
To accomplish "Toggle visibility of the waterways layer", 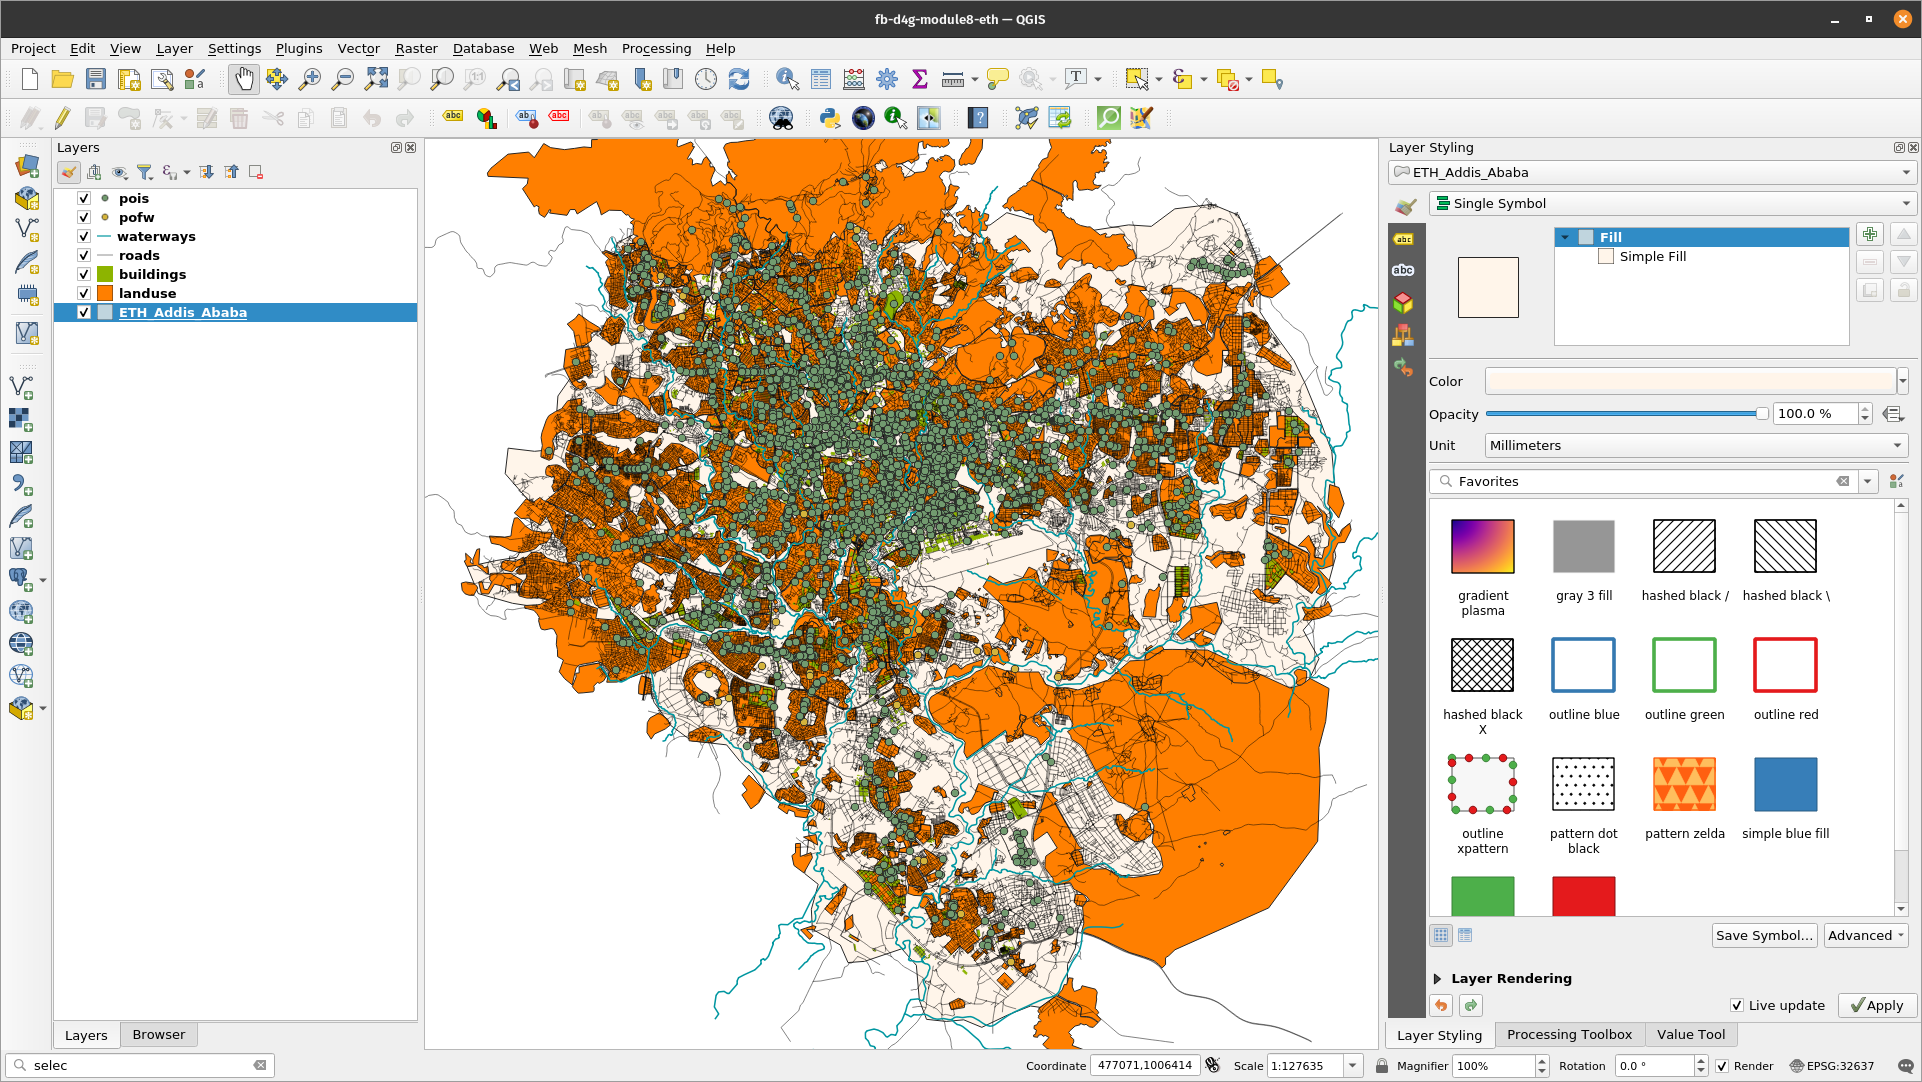I will [84, 236].
